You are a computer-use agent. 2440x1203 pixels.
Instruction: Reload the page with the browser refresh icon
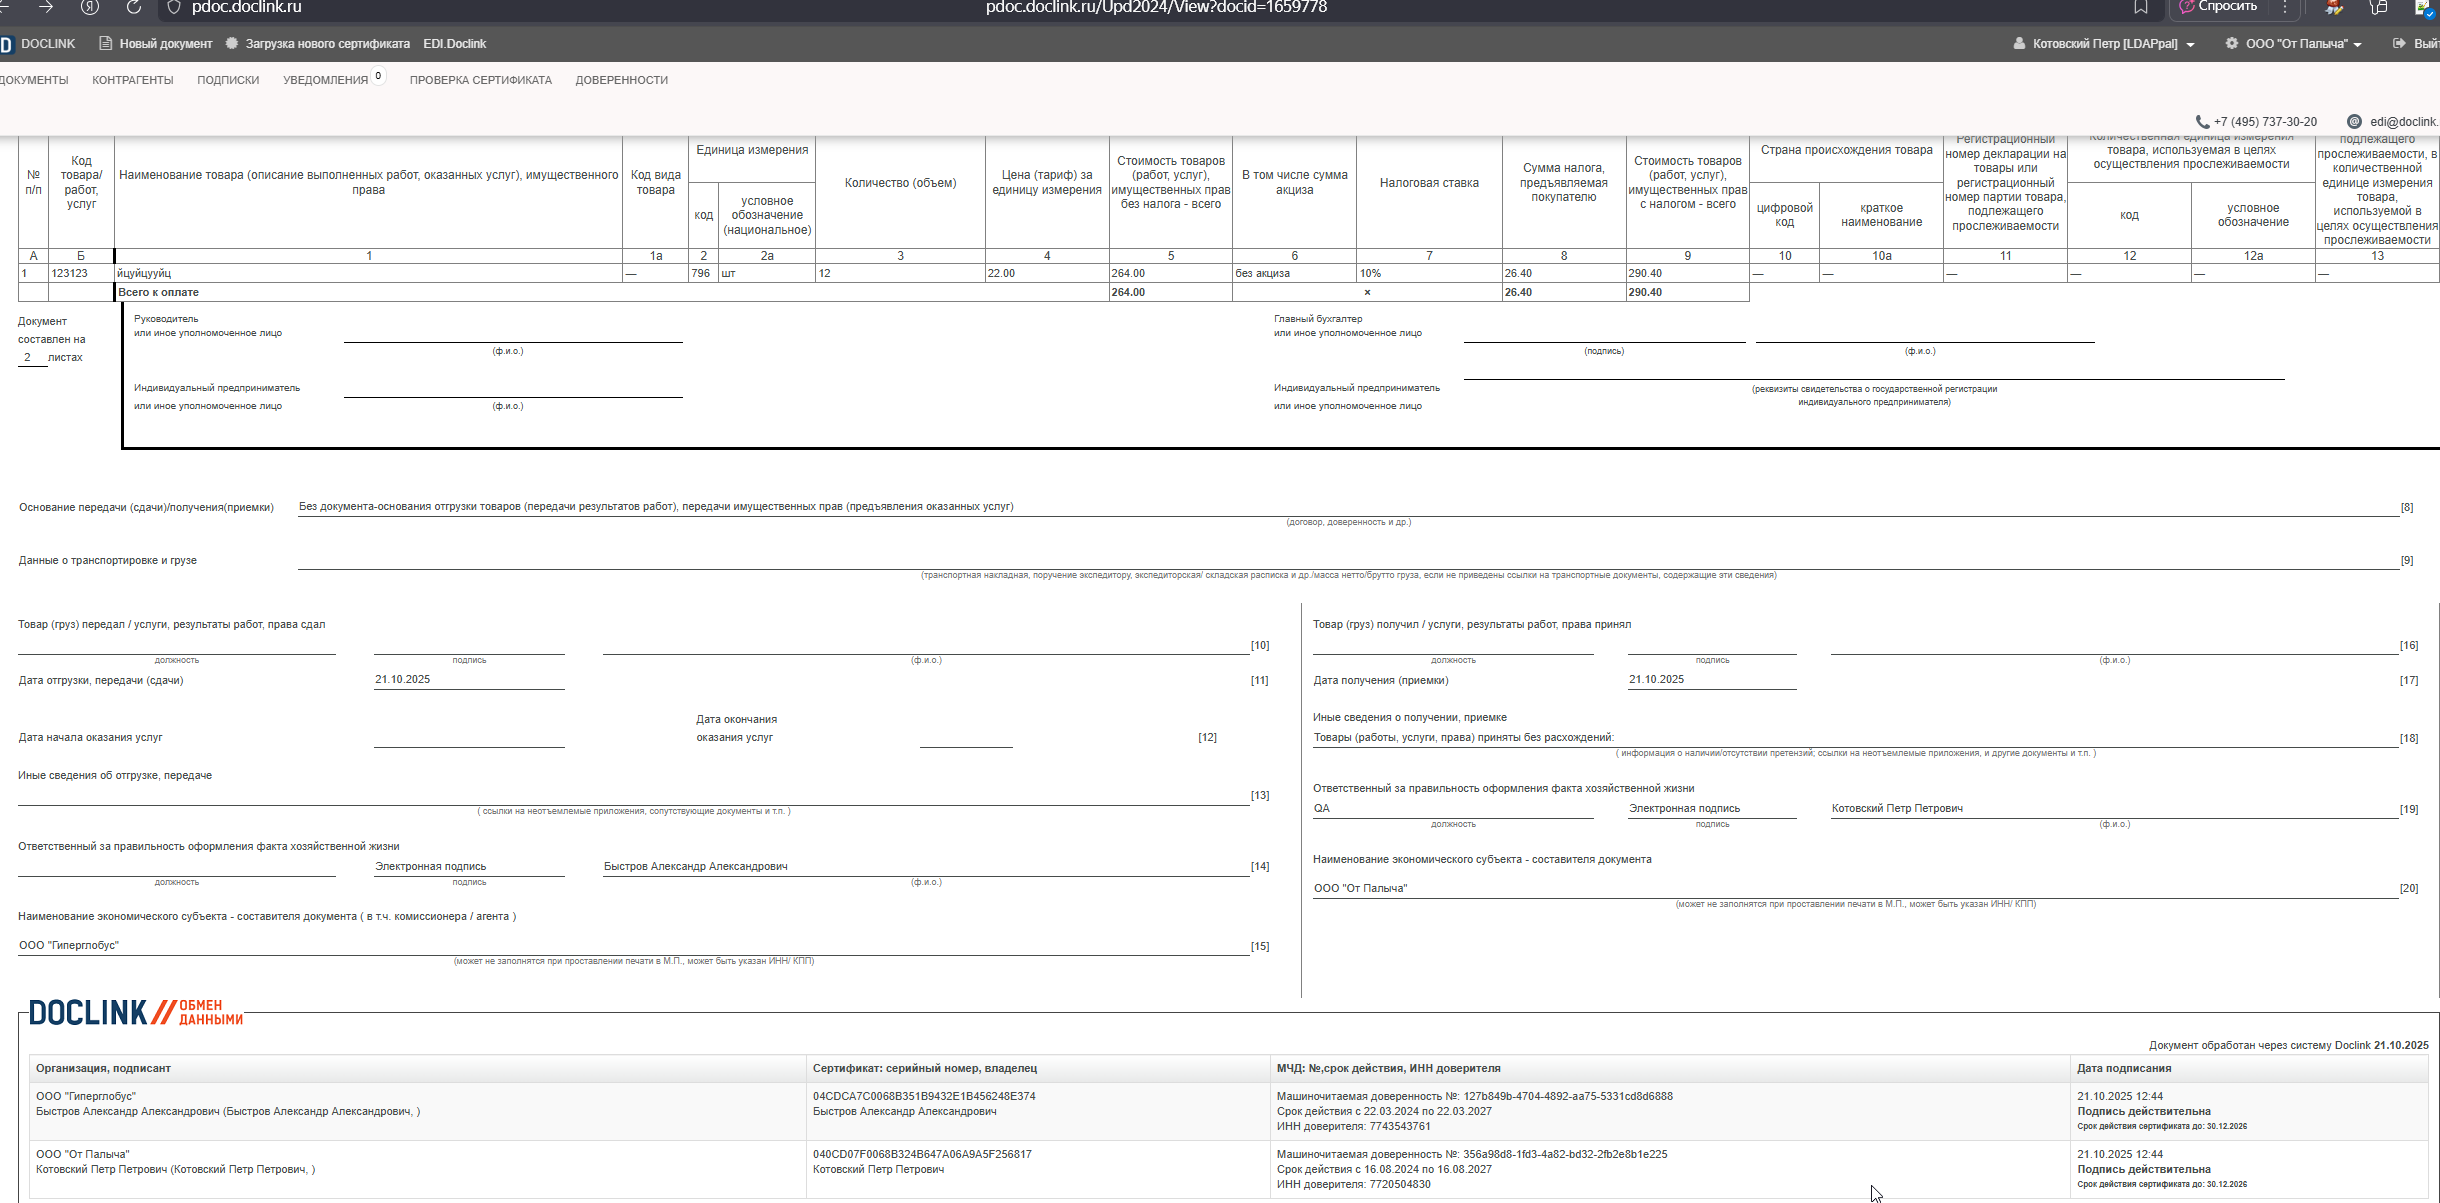coord(134,7)
